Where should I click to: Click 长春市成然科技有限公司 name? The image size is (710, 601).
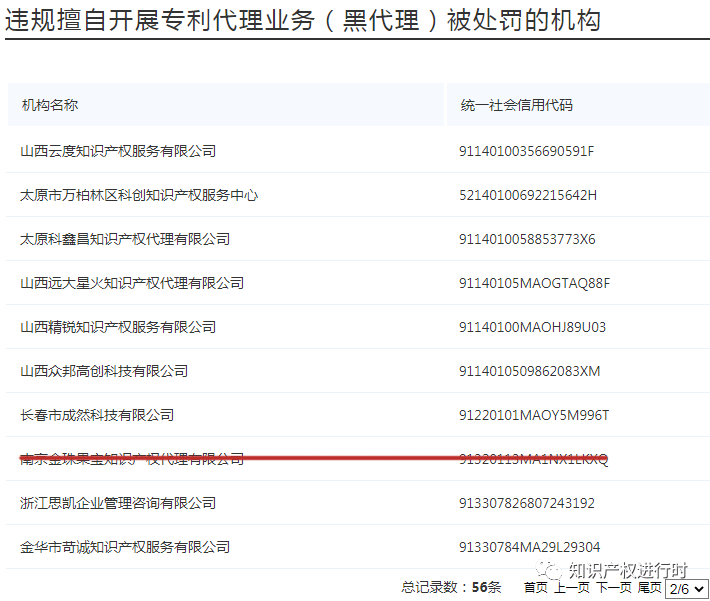tap(97, 415)
